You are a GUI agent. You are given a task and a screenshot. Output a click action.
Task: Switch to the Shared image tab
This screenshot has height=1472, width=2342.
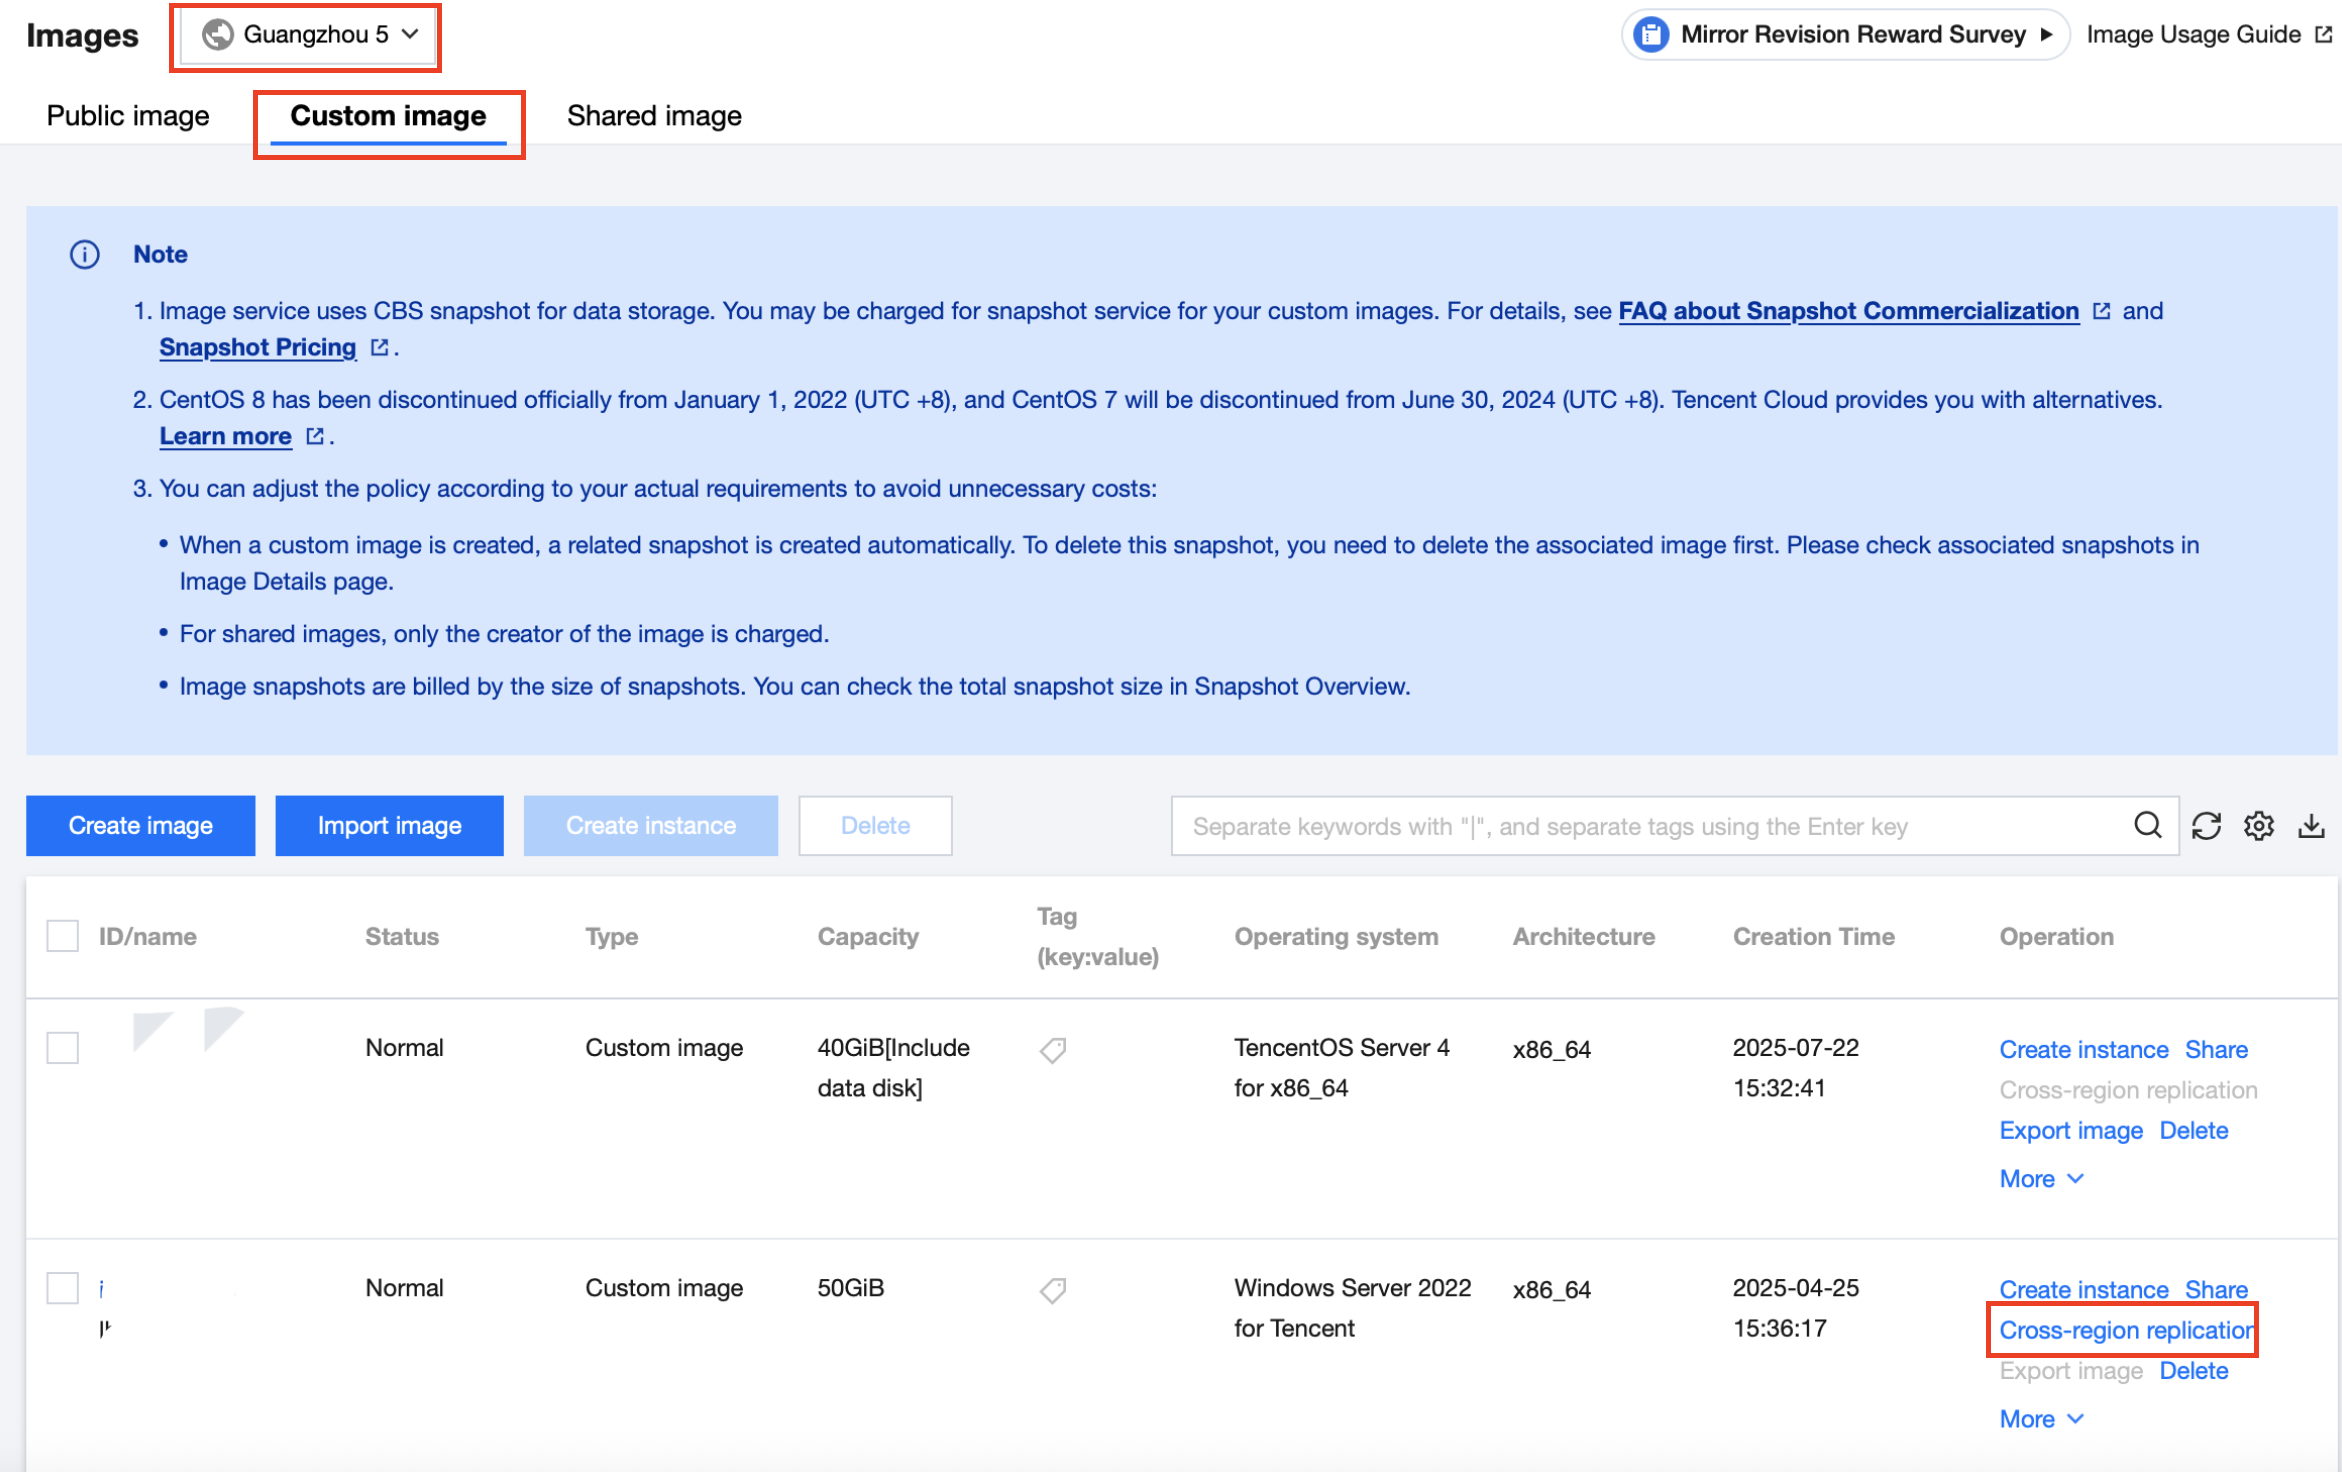point(654,116)
